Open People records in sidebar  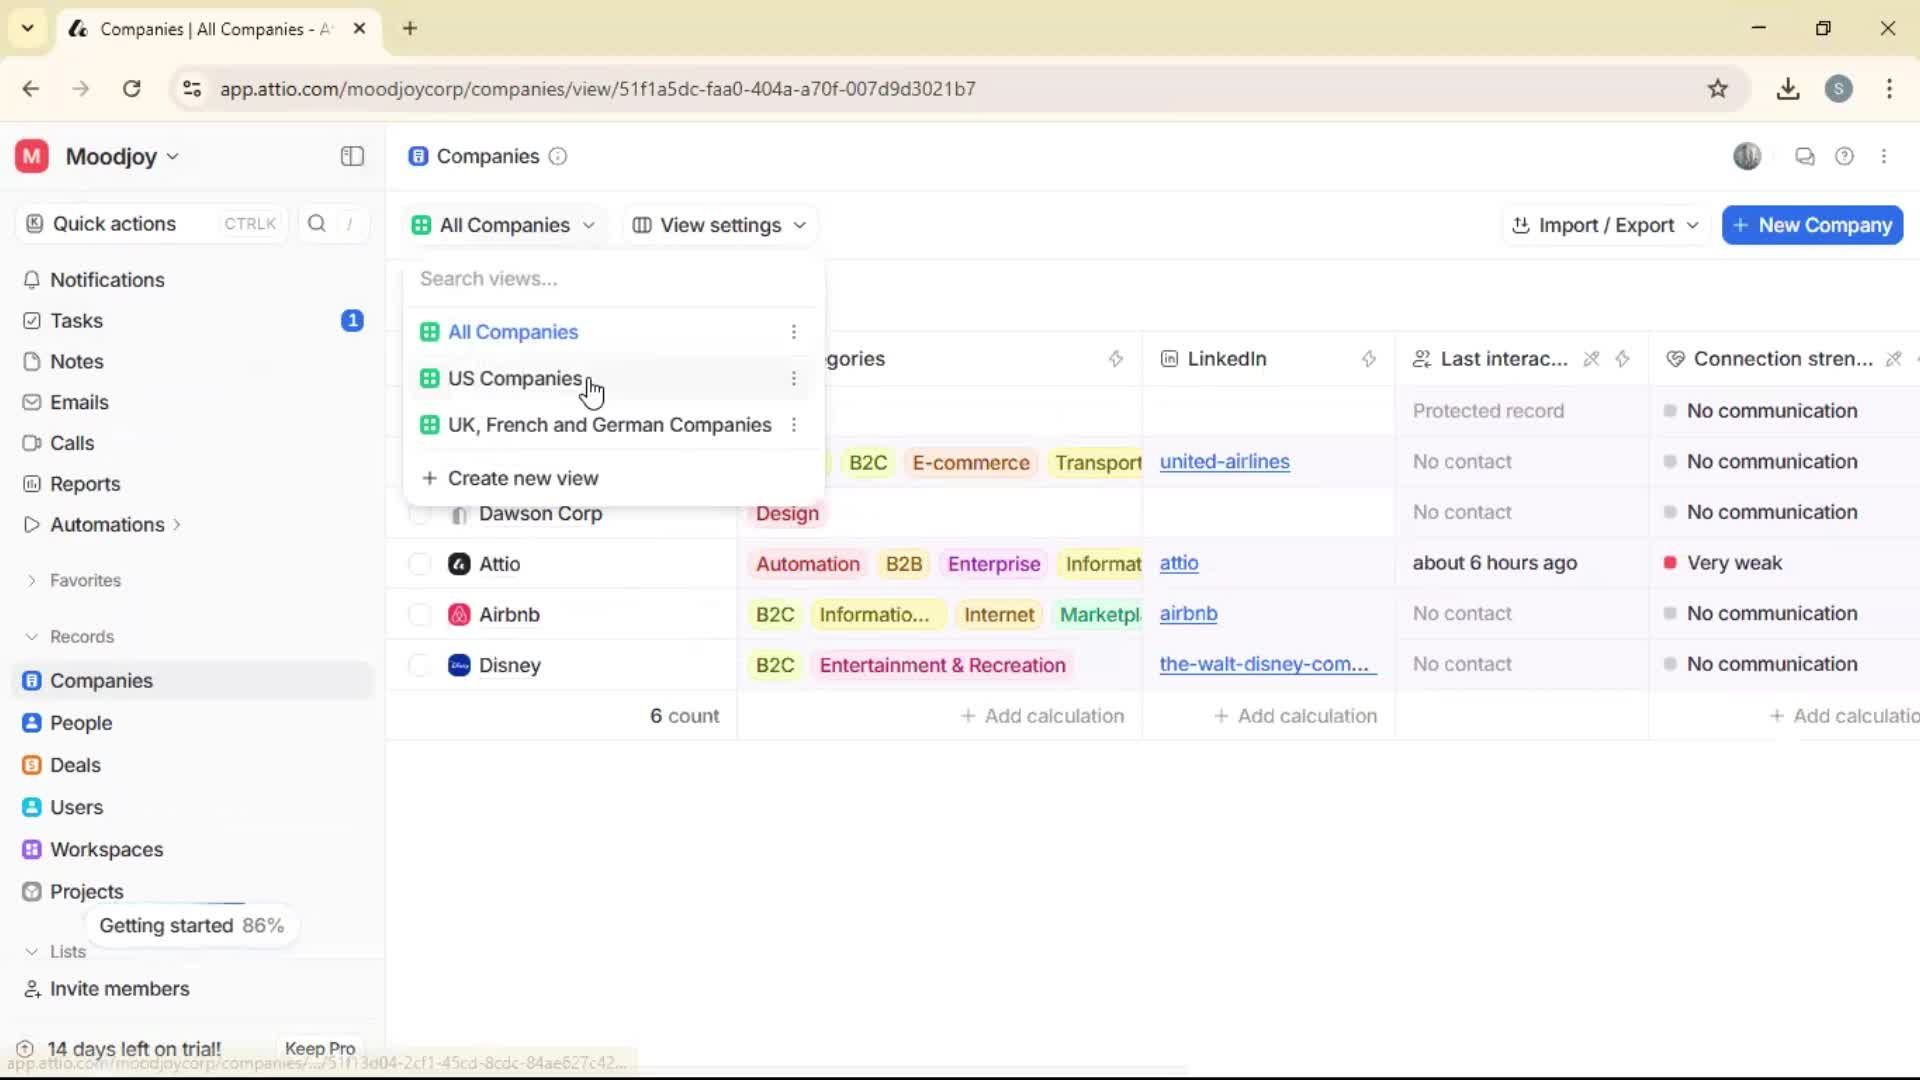click(x=81, y=723)
